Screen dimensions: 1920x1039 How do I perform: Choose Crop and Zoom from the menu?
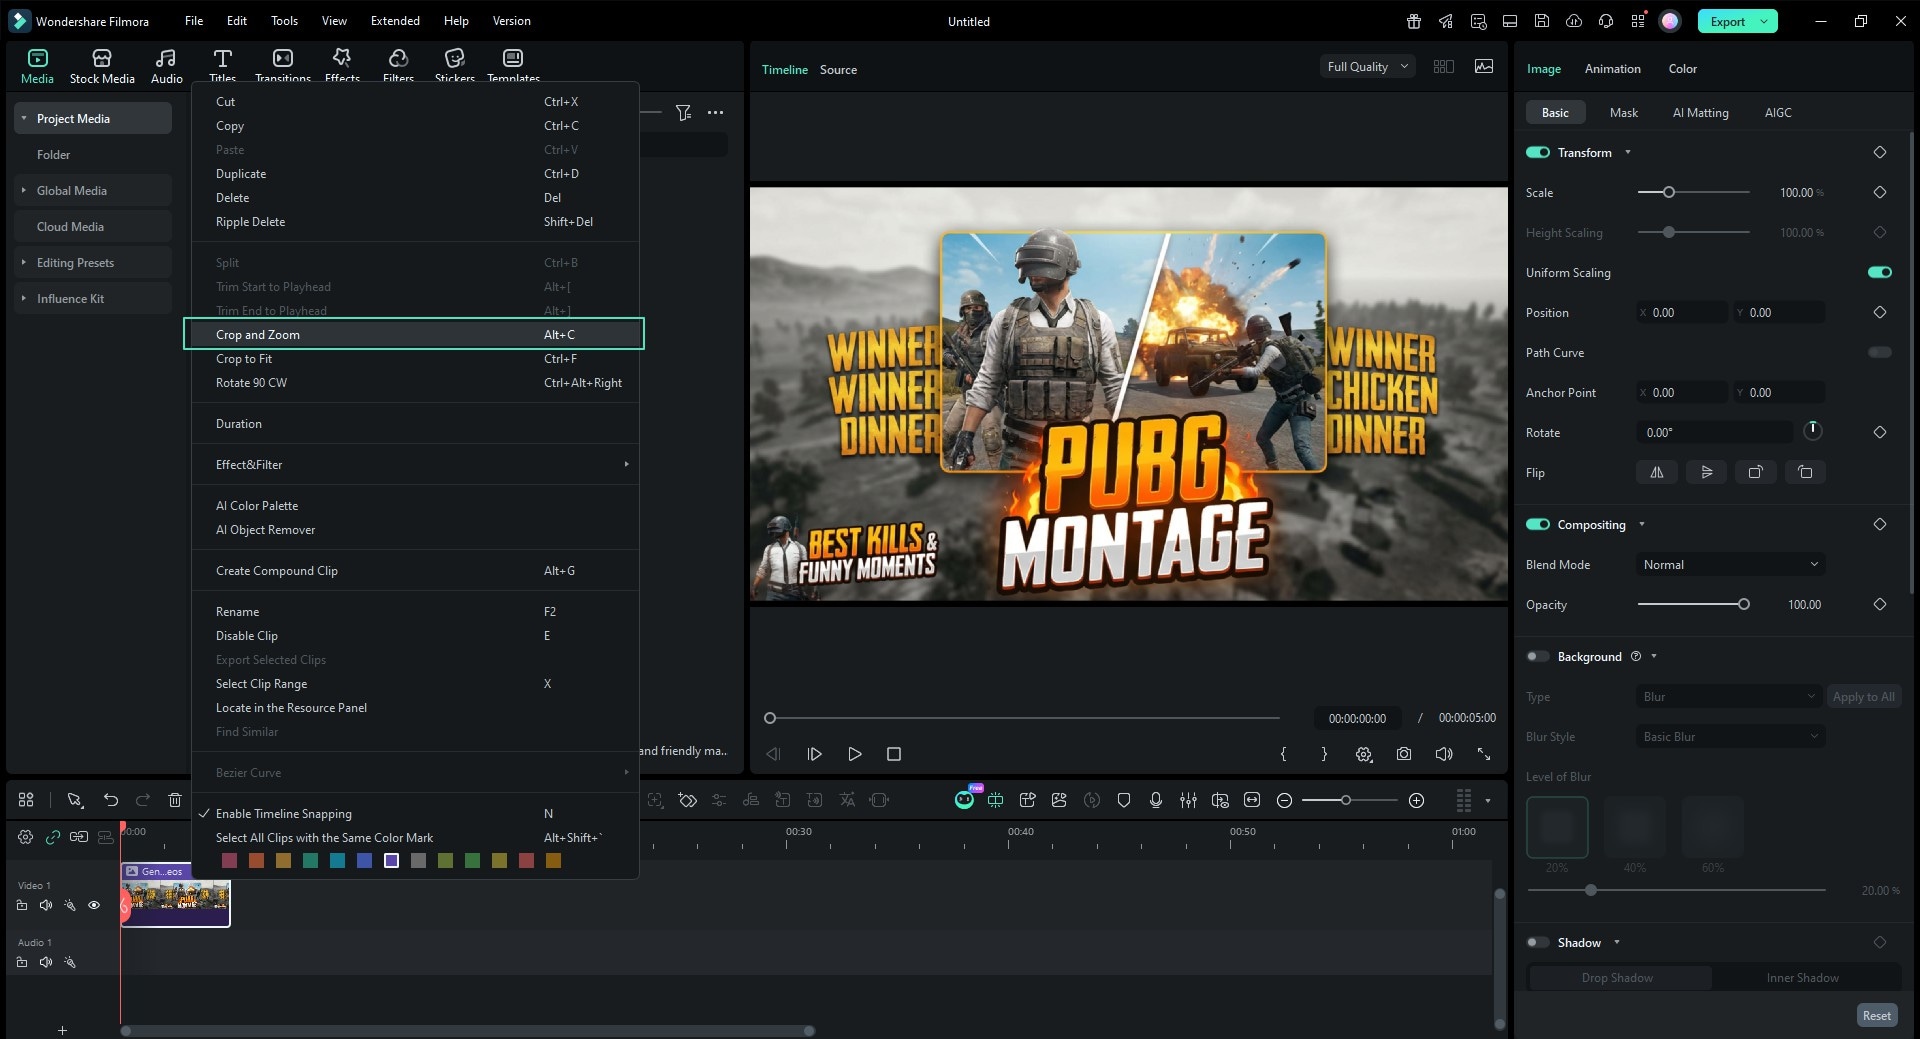(x=257, y=334)
